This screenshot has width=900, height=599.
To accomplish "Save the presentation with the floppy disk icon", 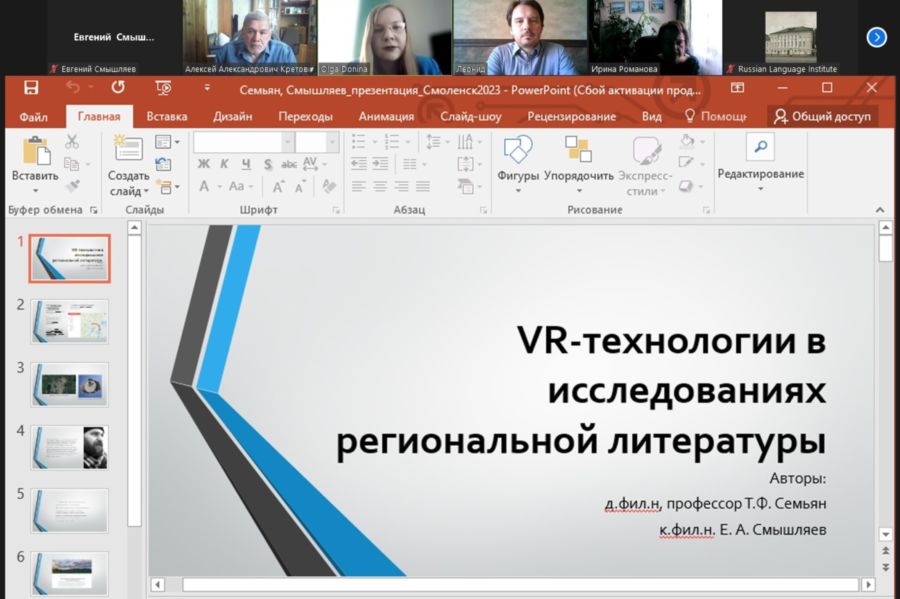I will click(x=31, y=88).
